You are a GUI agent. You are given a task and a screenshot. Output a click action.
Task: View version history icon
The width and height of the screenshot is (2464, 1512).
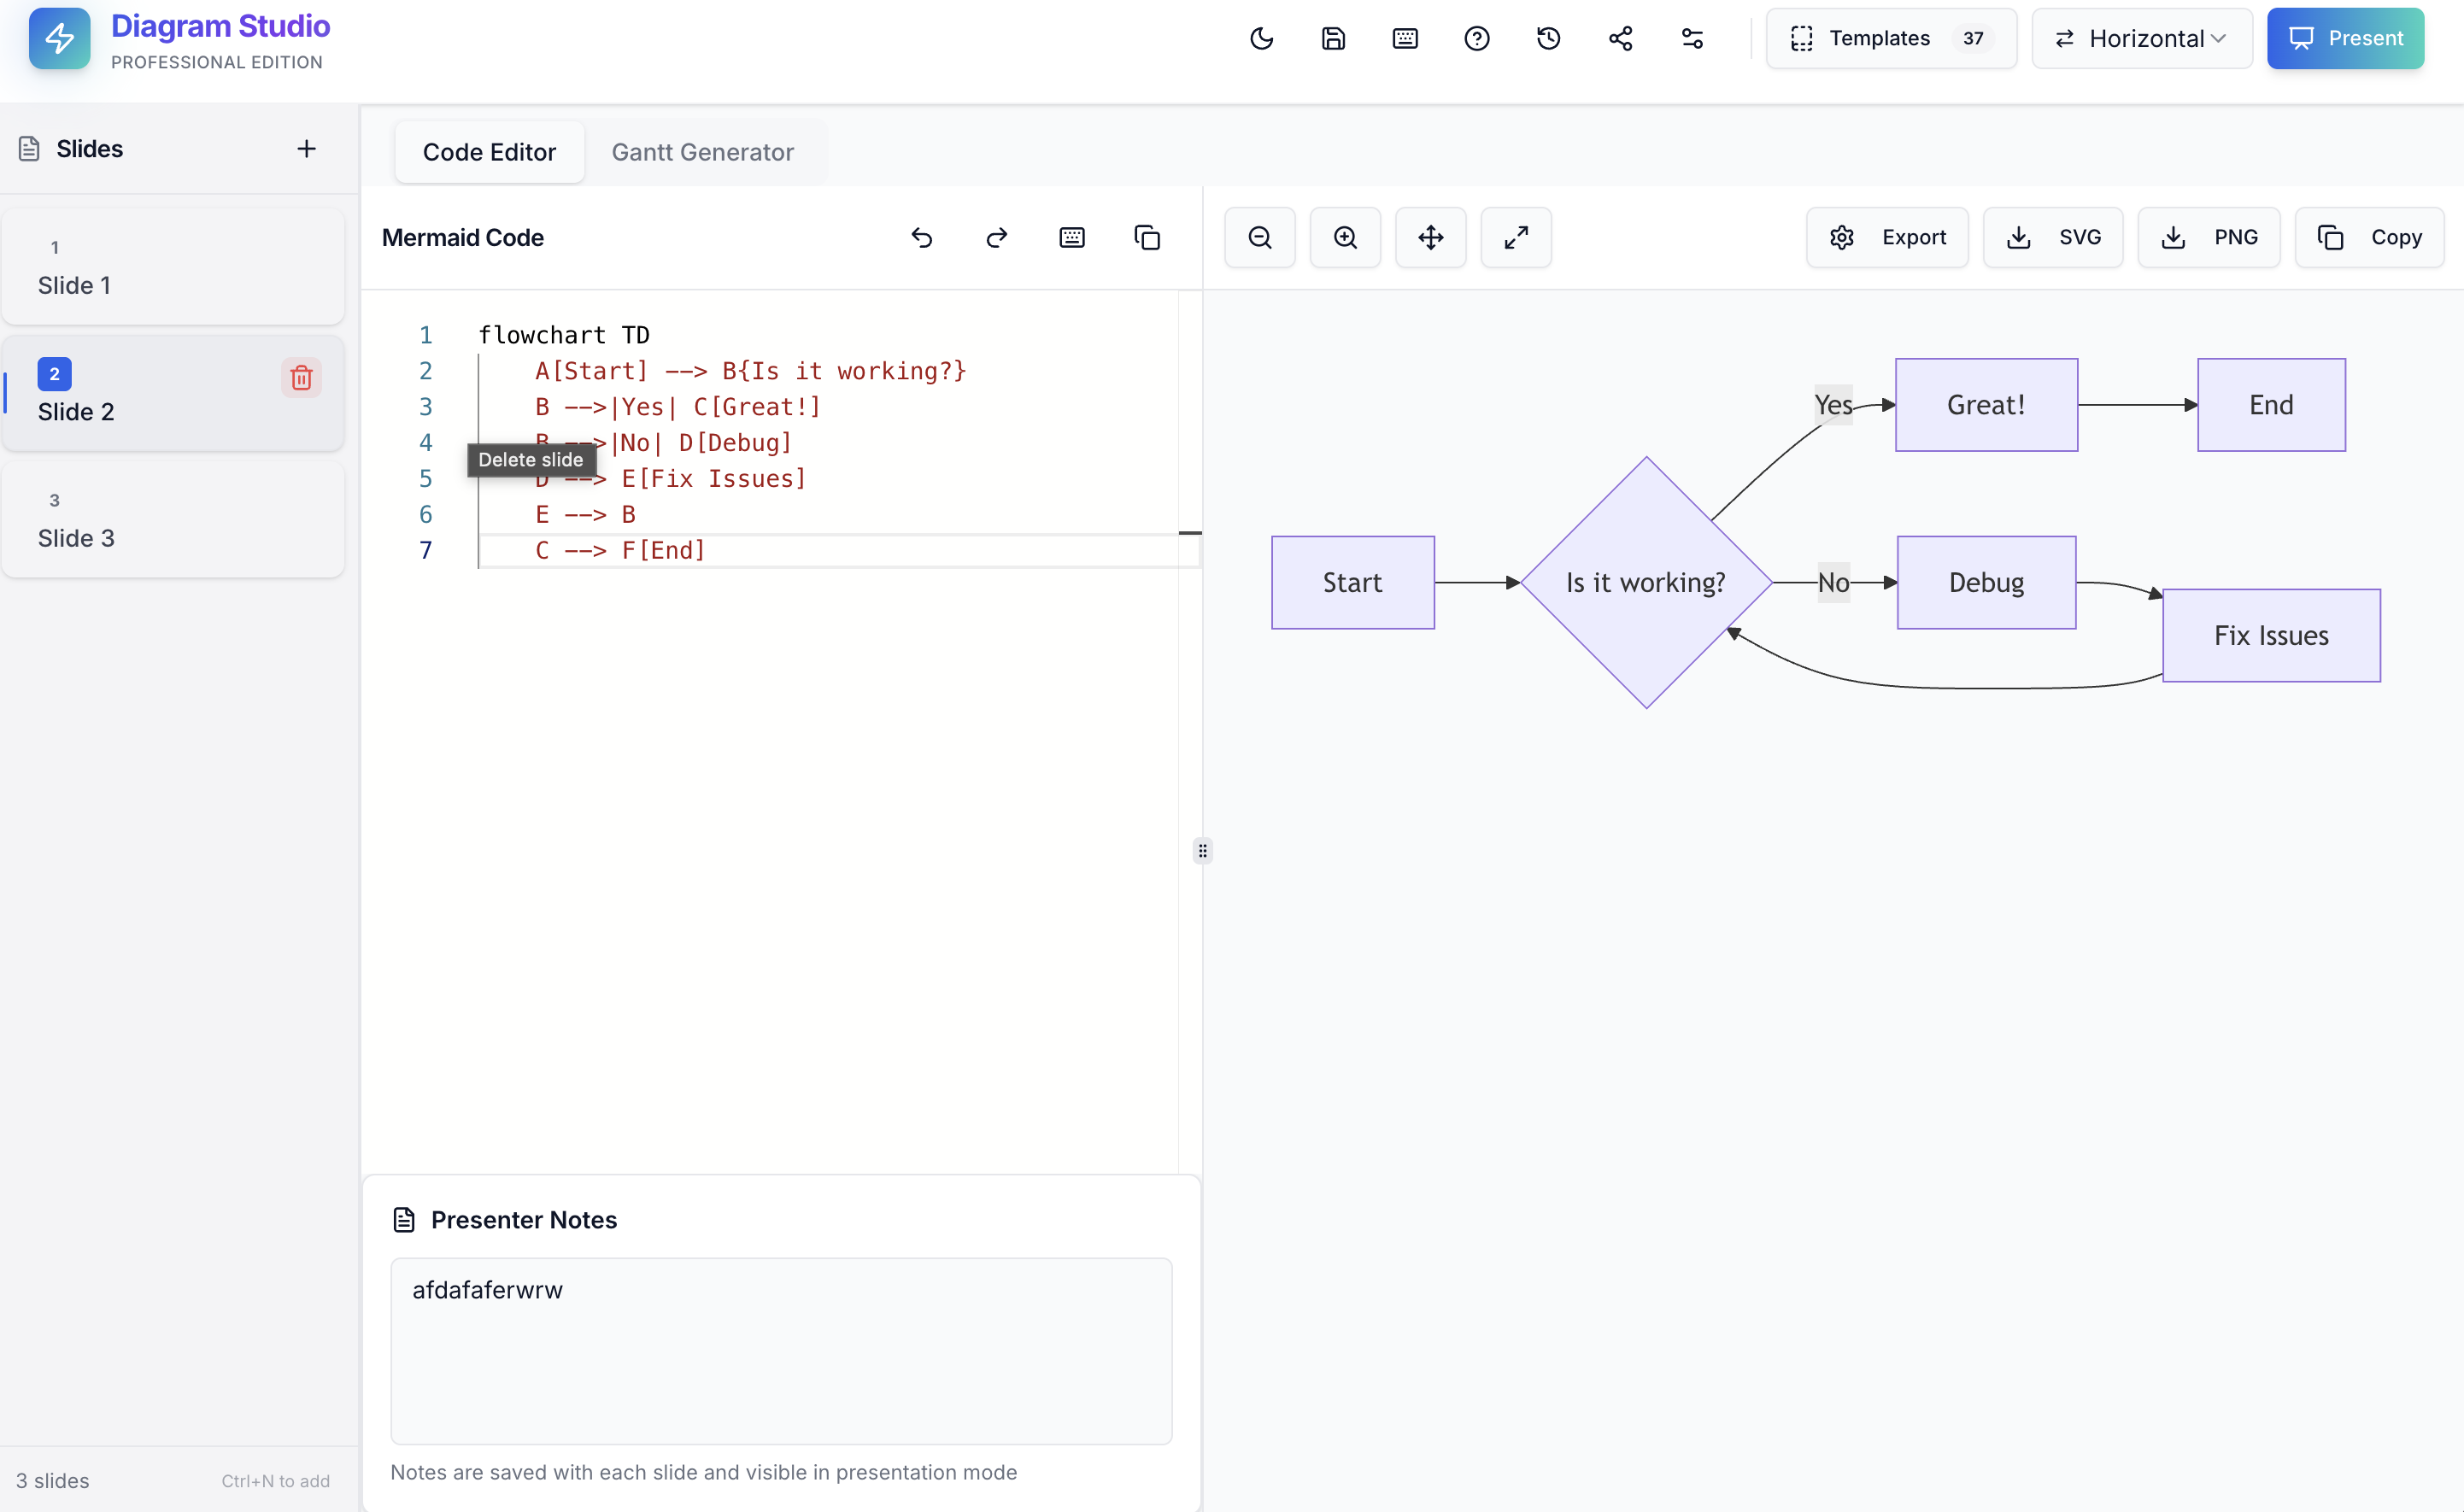(x=1548, y=38)
